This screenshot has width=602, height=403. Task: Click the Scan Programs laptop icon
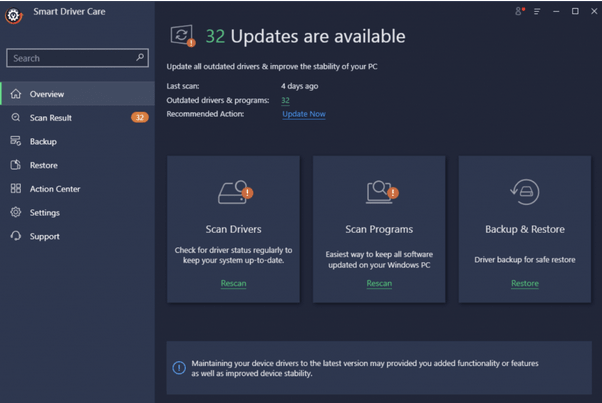click(382, 192)
